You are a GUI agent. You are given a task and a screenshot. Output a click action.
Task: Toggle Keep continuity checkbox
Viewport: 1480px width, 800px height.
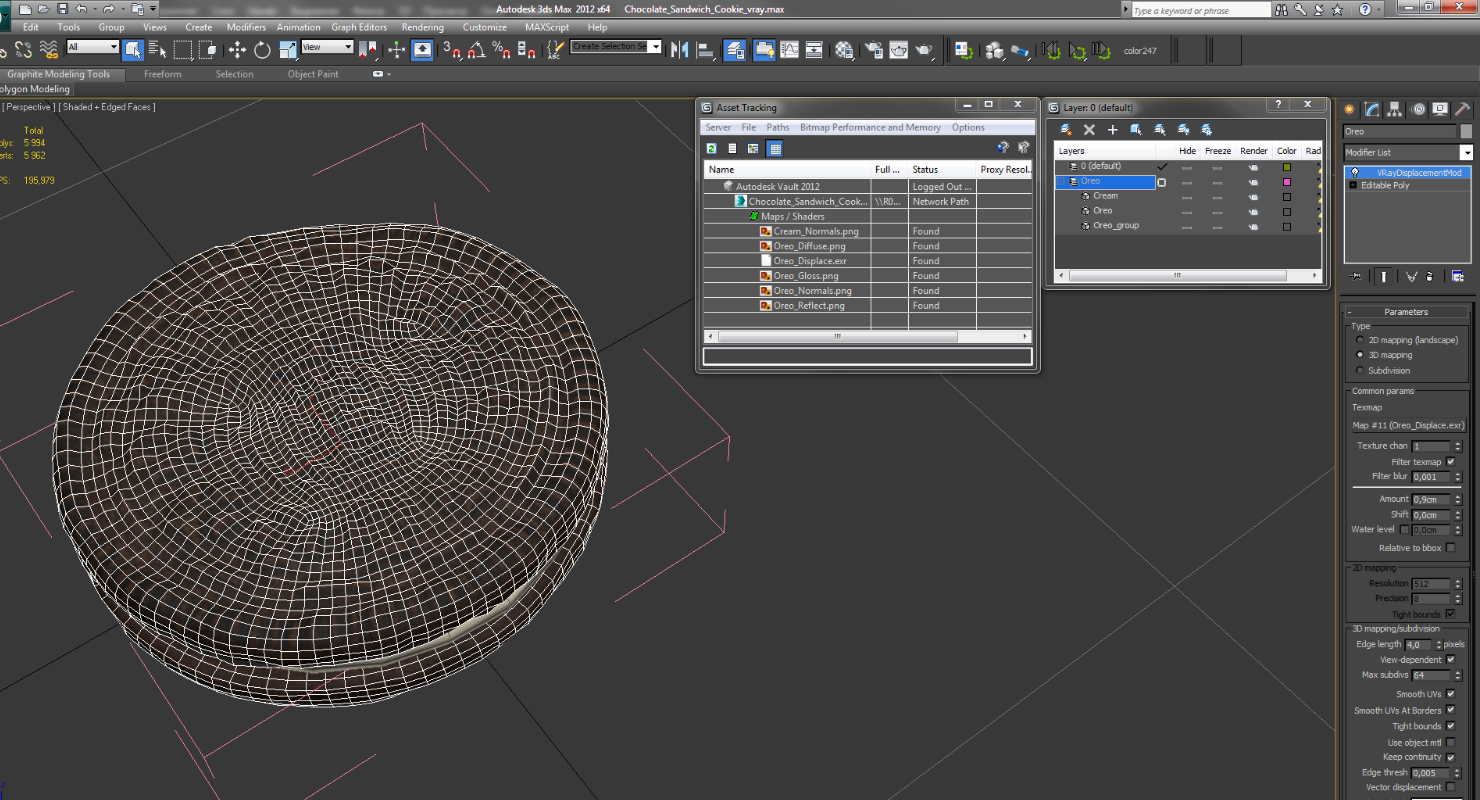pos(1451,757)
